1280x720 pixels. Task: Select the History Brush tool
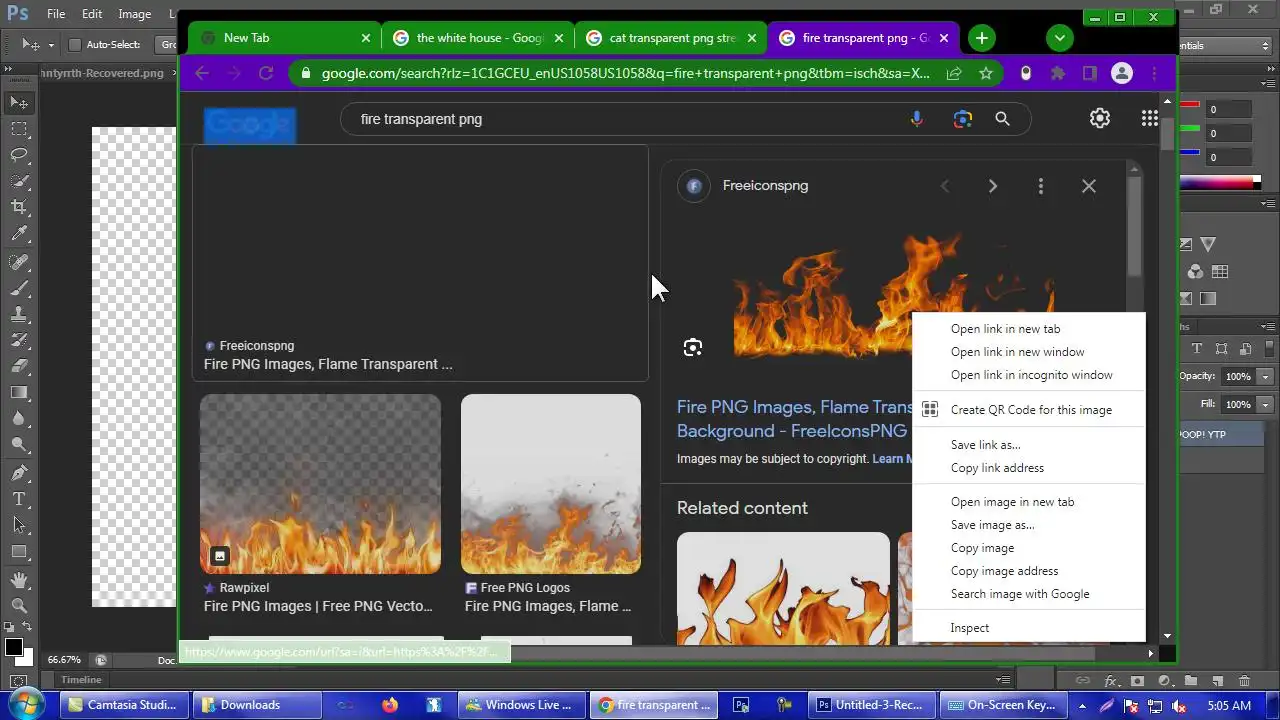pos(19,340)
